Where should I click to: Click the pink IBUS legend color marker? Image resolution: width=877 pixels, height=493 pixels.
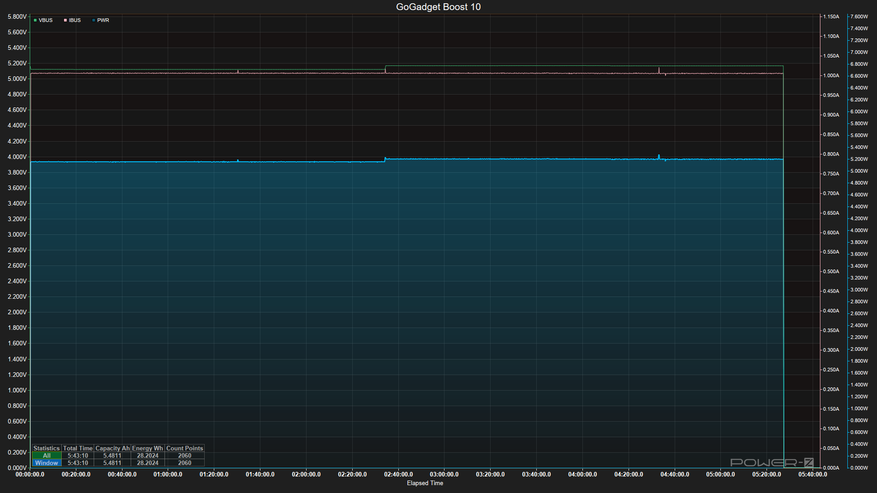tap(64, 20)
